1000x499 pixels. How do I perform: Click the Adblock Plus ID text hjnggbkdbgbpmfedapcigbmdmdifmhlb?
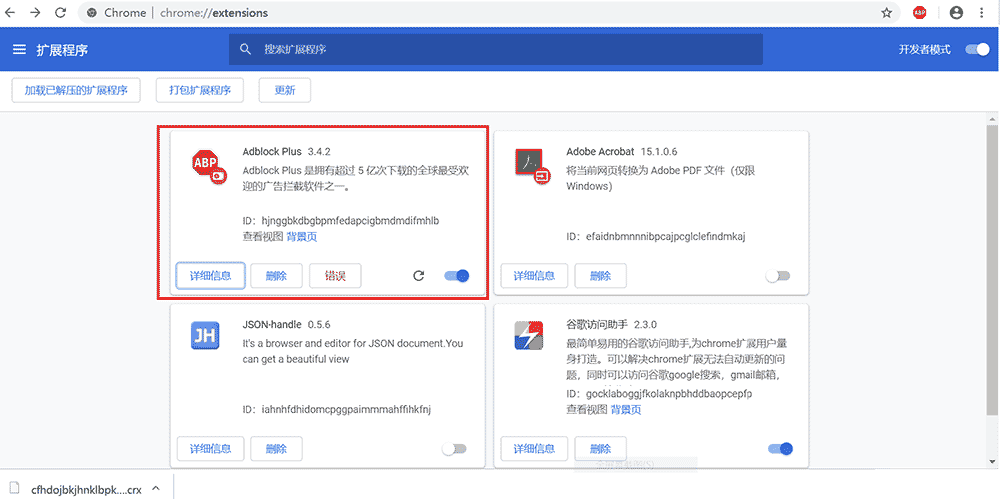click(x=350, y=221)
